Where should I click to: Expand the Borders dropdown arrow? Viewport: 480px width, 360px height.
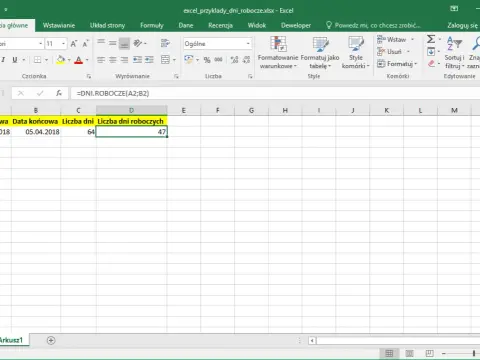click(x=46, y=60)
